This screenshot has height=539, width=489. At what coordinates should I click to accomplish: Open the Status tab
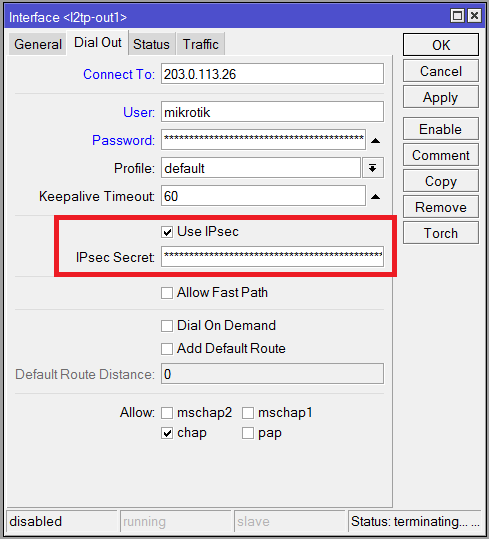click(152, 44)
